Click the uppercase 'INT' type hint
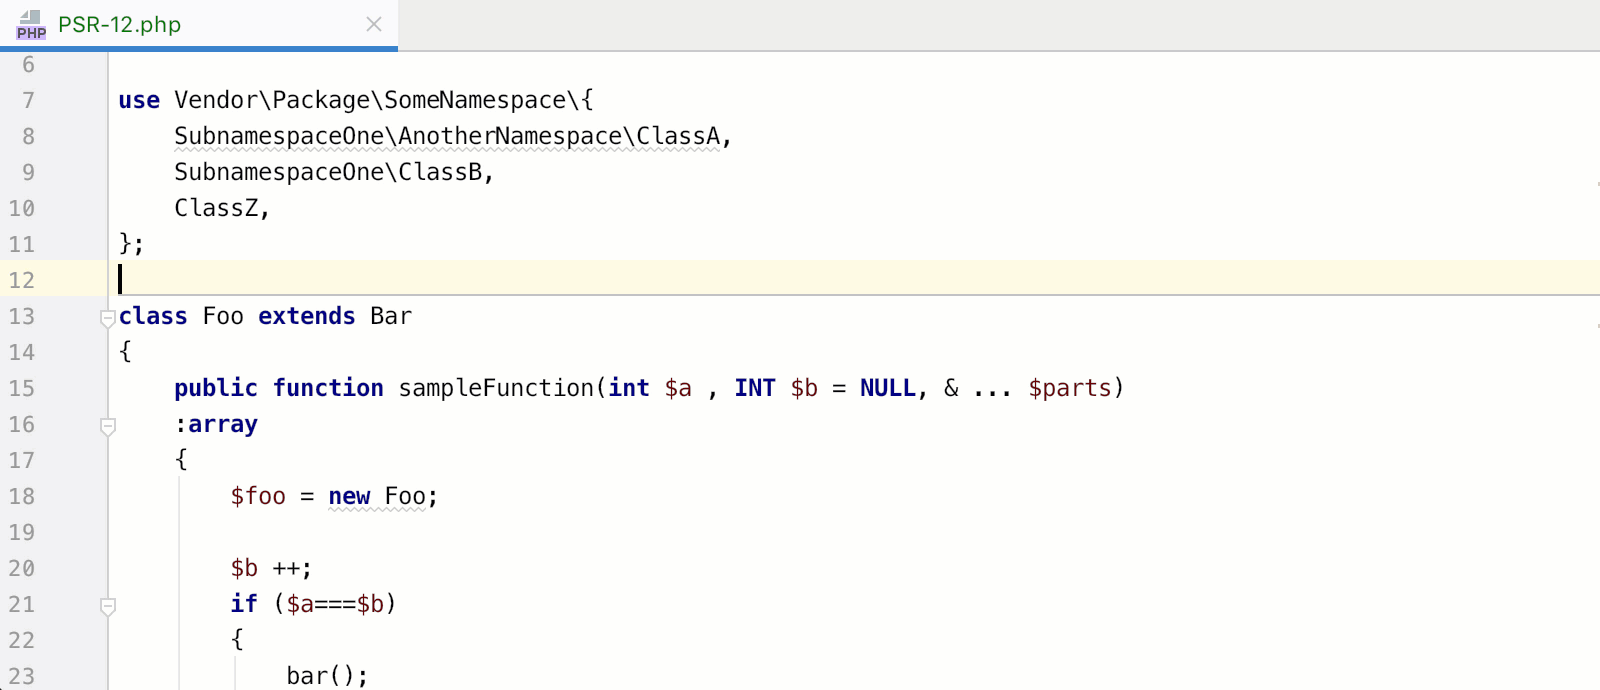 click(x=755, y=388)
